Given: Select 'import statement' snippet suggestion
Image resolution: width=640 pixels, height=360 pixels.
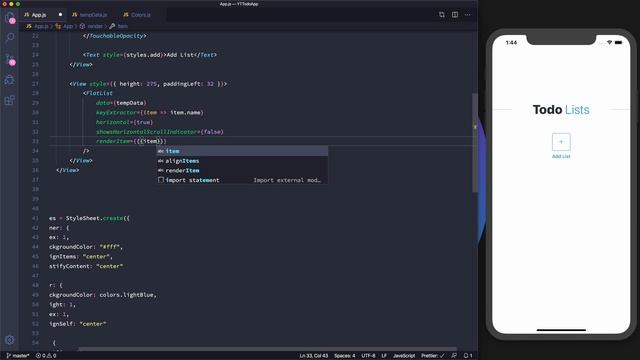Looking at the screenshot, I should click(x=242, y=180).
